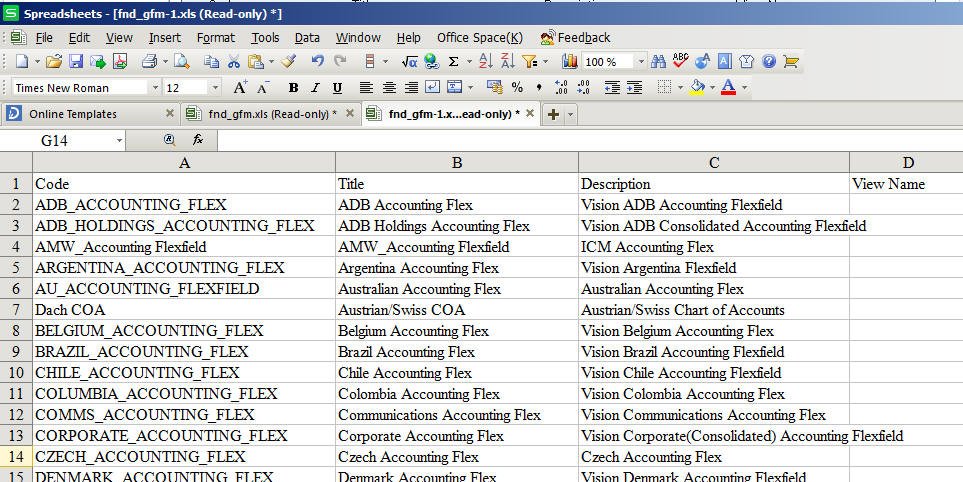Click cell containing Dach COA

point(184,309)
